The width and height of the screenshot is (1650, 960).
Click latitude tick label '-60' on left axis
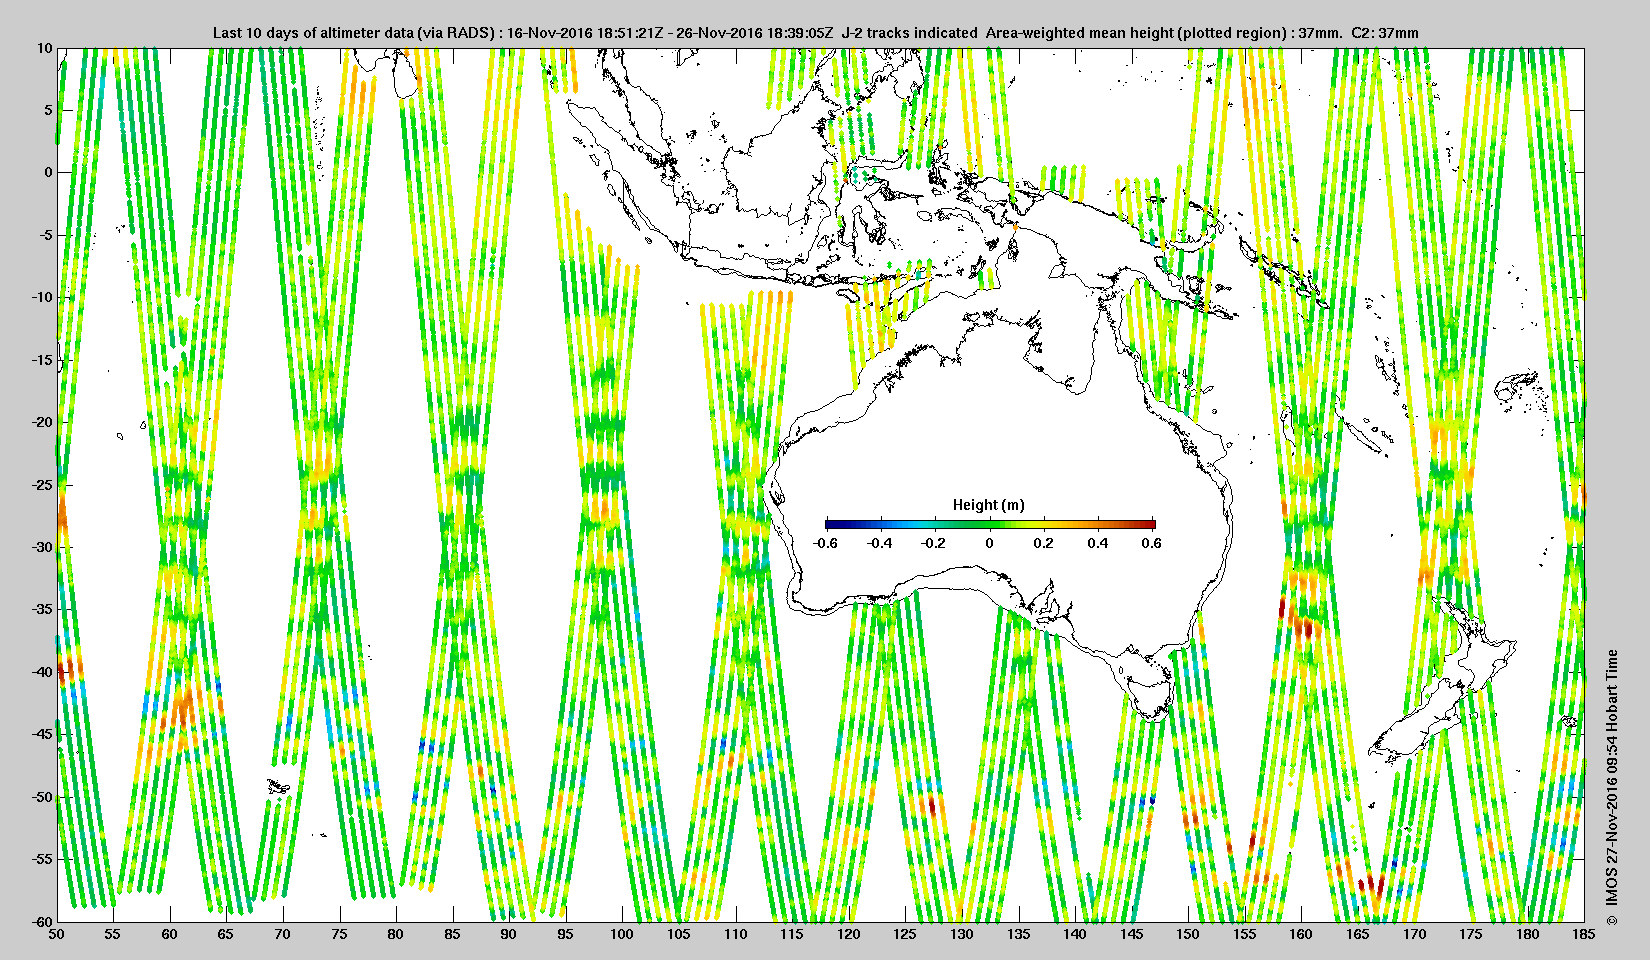pyautogui.click(x=42, y=921)
